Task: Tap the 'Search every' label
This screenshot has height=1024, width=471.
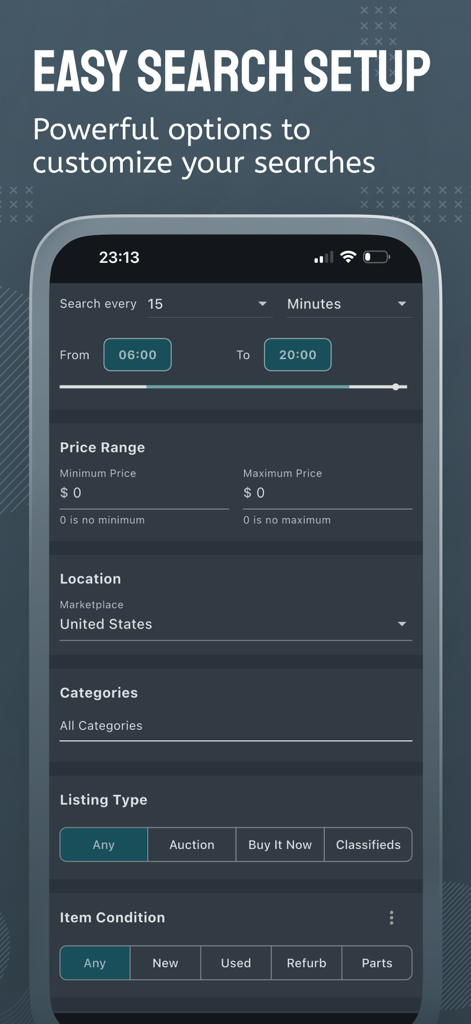Action: (x=98, y=304)
